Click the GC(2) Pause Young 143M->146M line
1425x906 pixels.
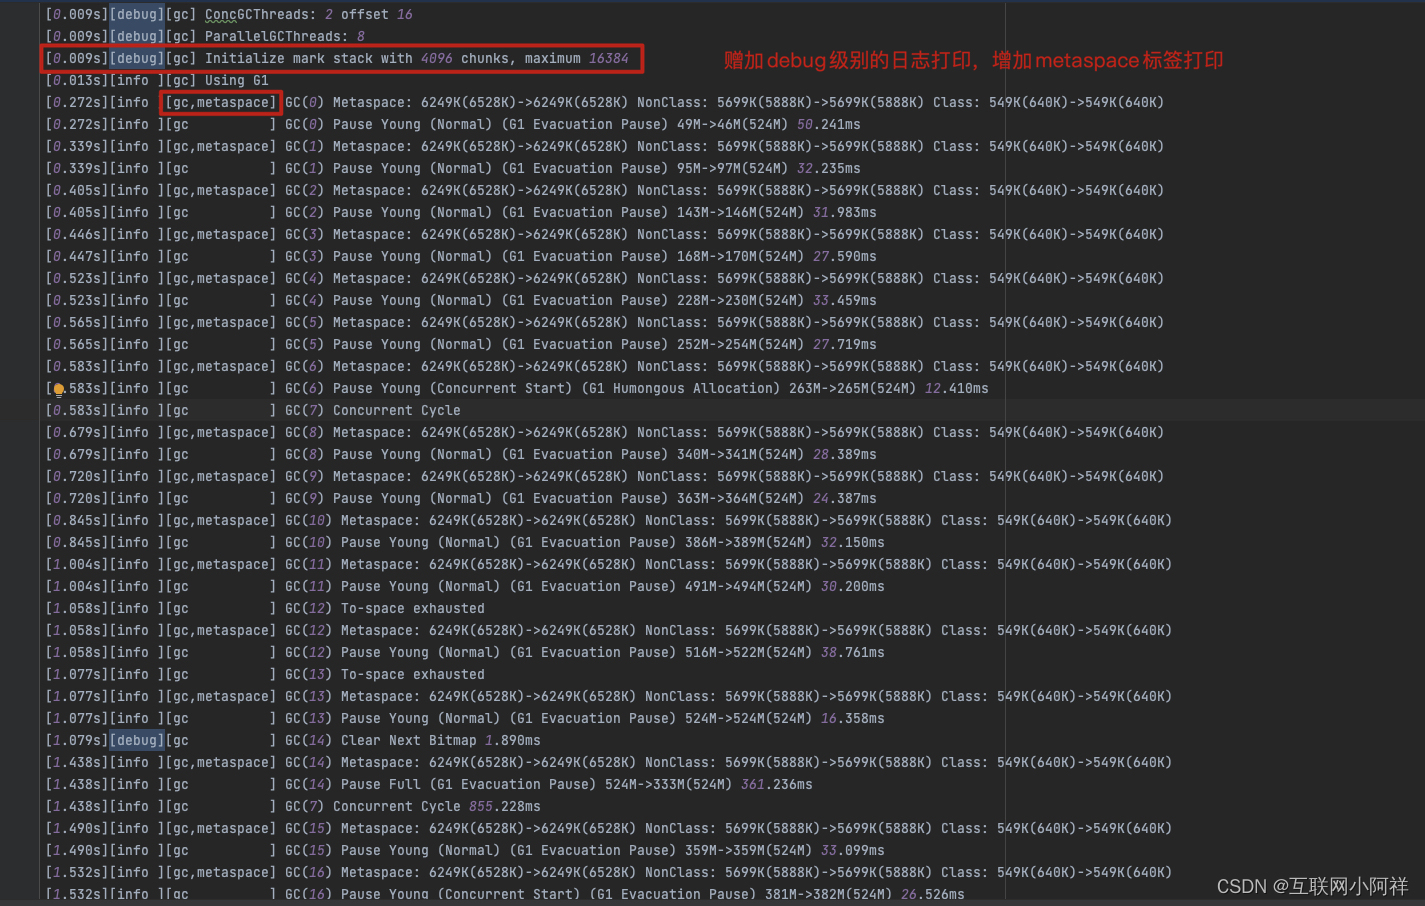coord(461,212)
